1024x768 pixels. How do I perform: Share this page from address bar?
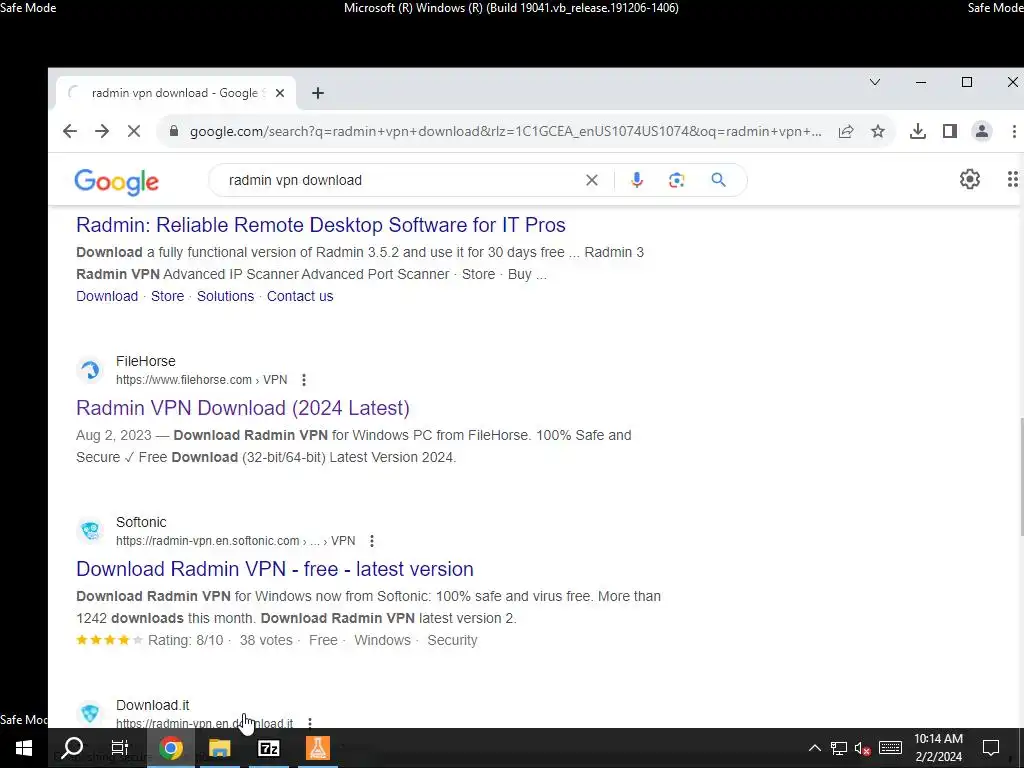(x=846, y=131)
